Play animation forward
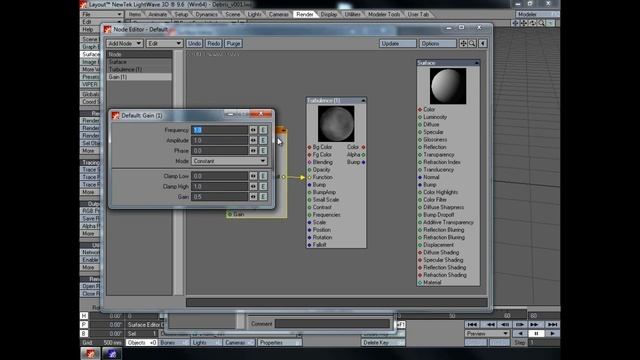 [x=552, y=333]
